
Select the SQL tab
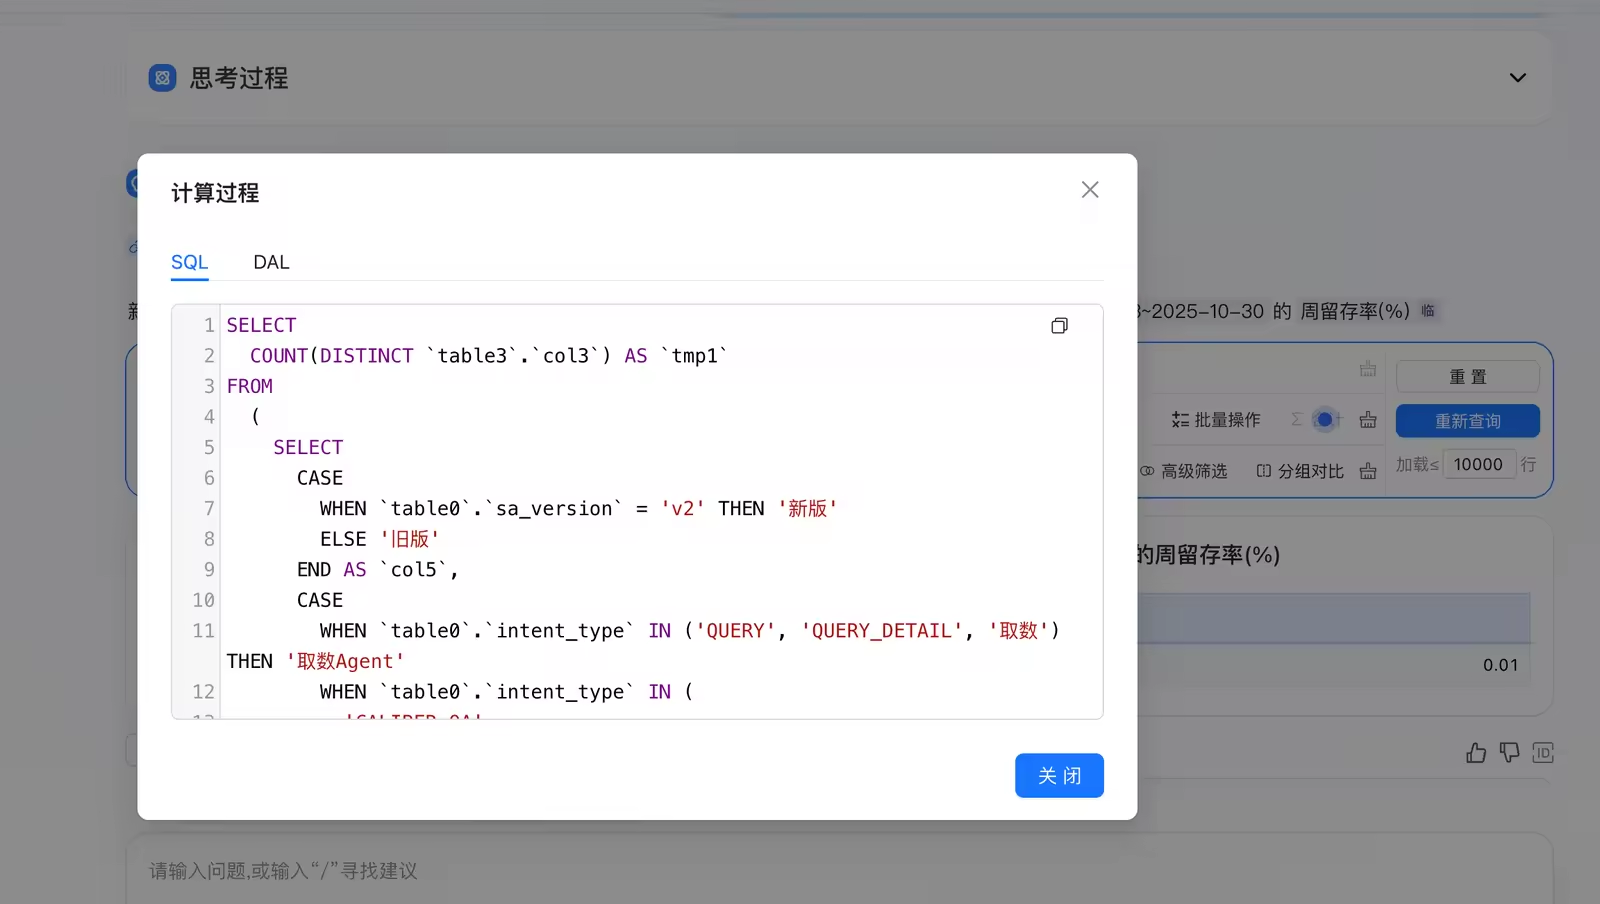pos(189,262)
